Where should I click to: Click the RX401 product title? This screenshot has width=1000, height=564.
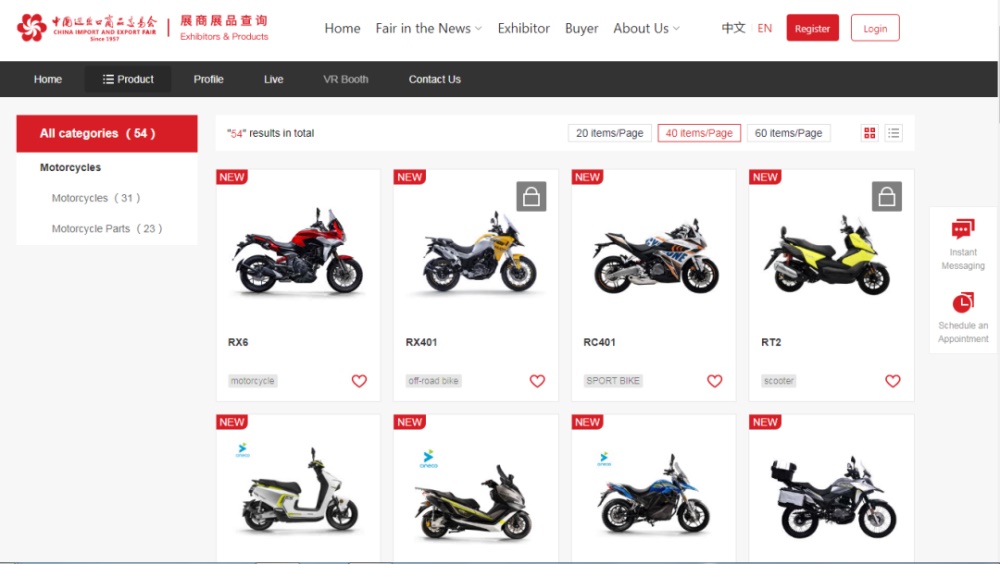421,342
